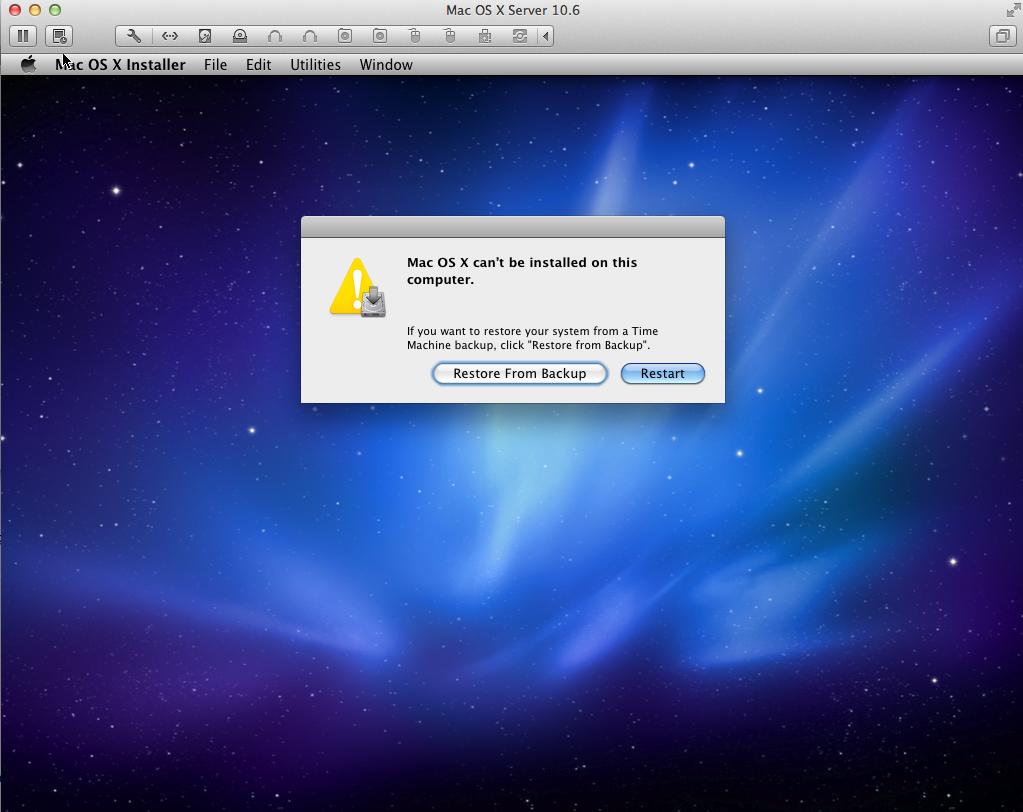This screenshot has width=1023, height=812.
Task: Toggle full screen via top-right arrows
Action: pyautogui.click(x=1013, y=10)
